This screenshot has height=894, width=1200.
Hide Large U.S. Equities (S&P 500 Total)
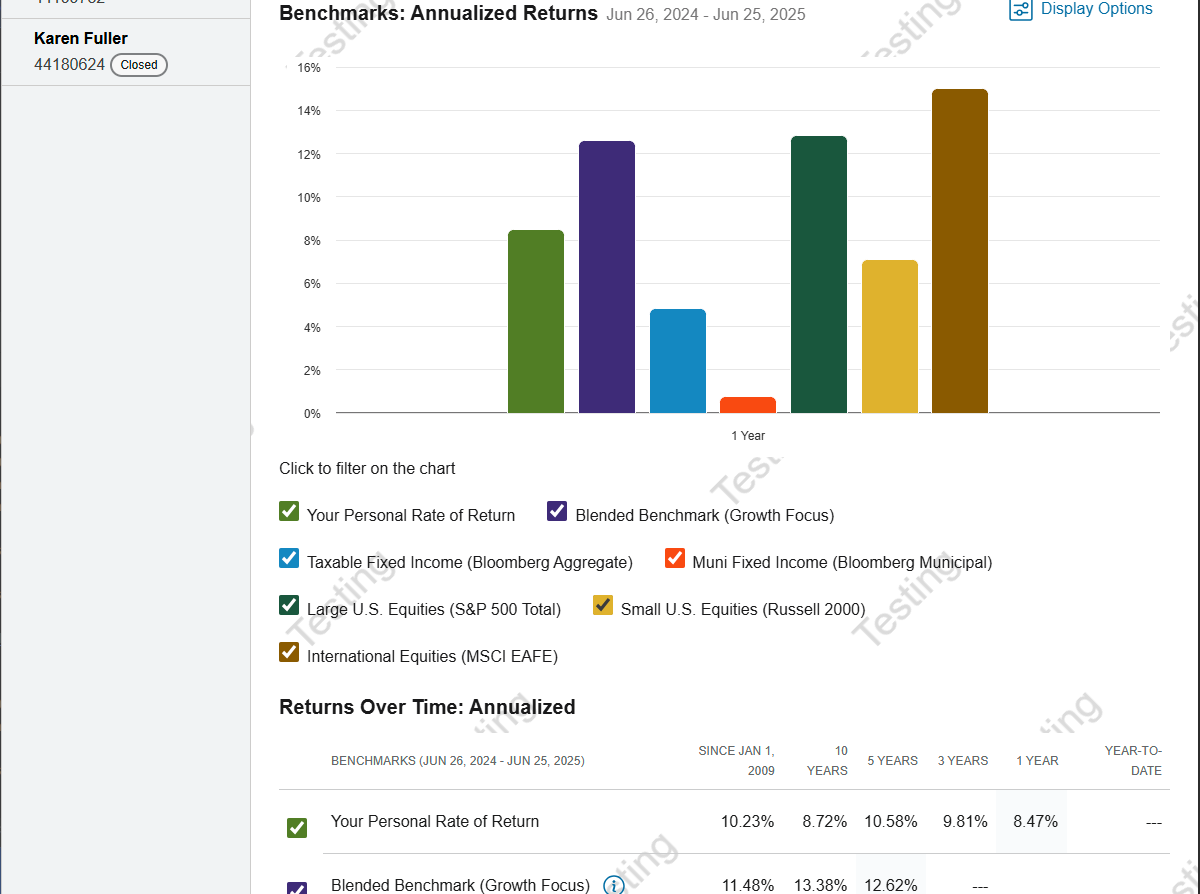coord(289,606)
